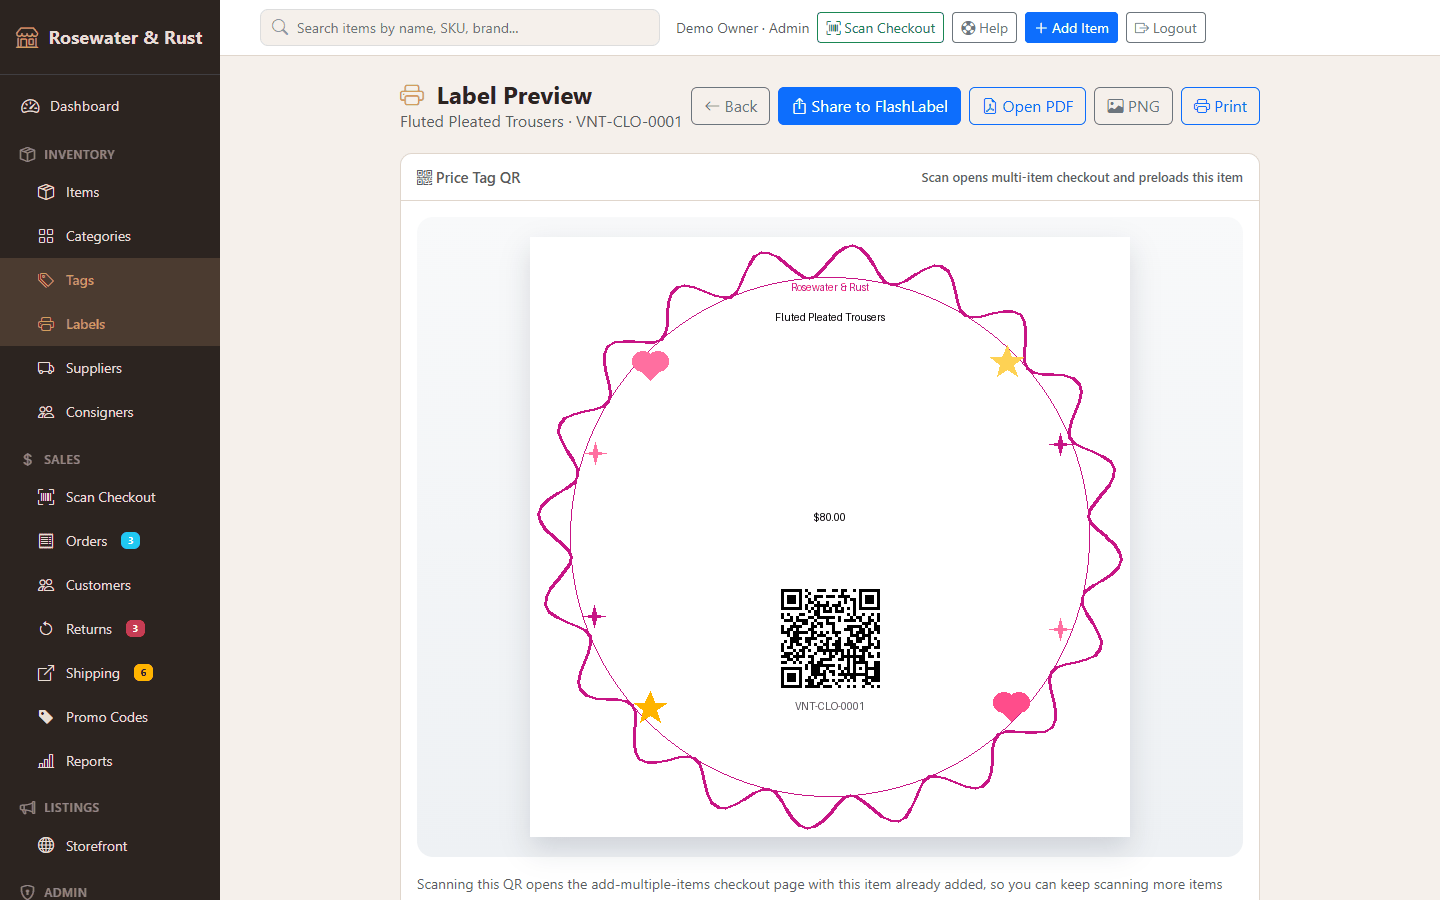The width and height of the screenshot is (1440, 900).
Task: Click the Returns circular arrow icon
Action: (46, 629)
